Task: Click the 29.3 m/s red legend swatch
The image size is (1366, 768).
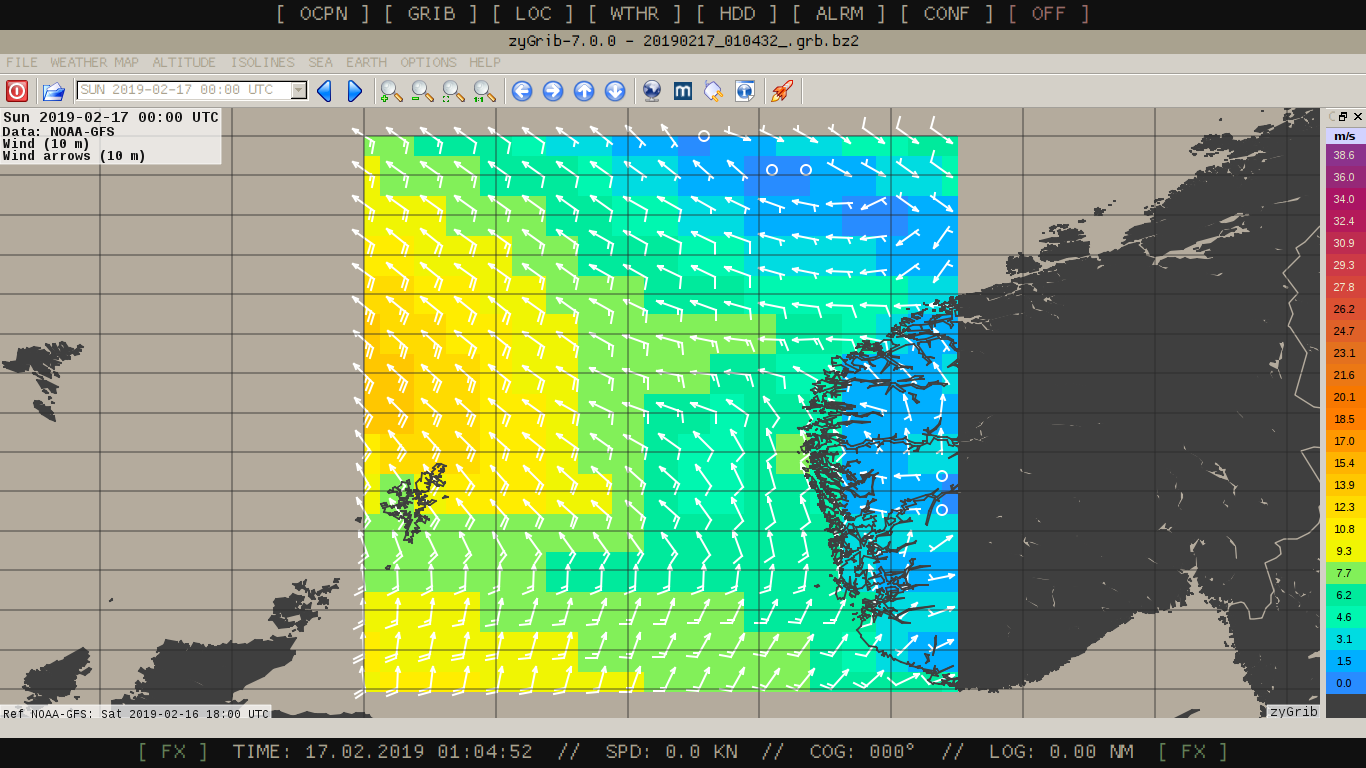Action: [x=1345, y=265]
